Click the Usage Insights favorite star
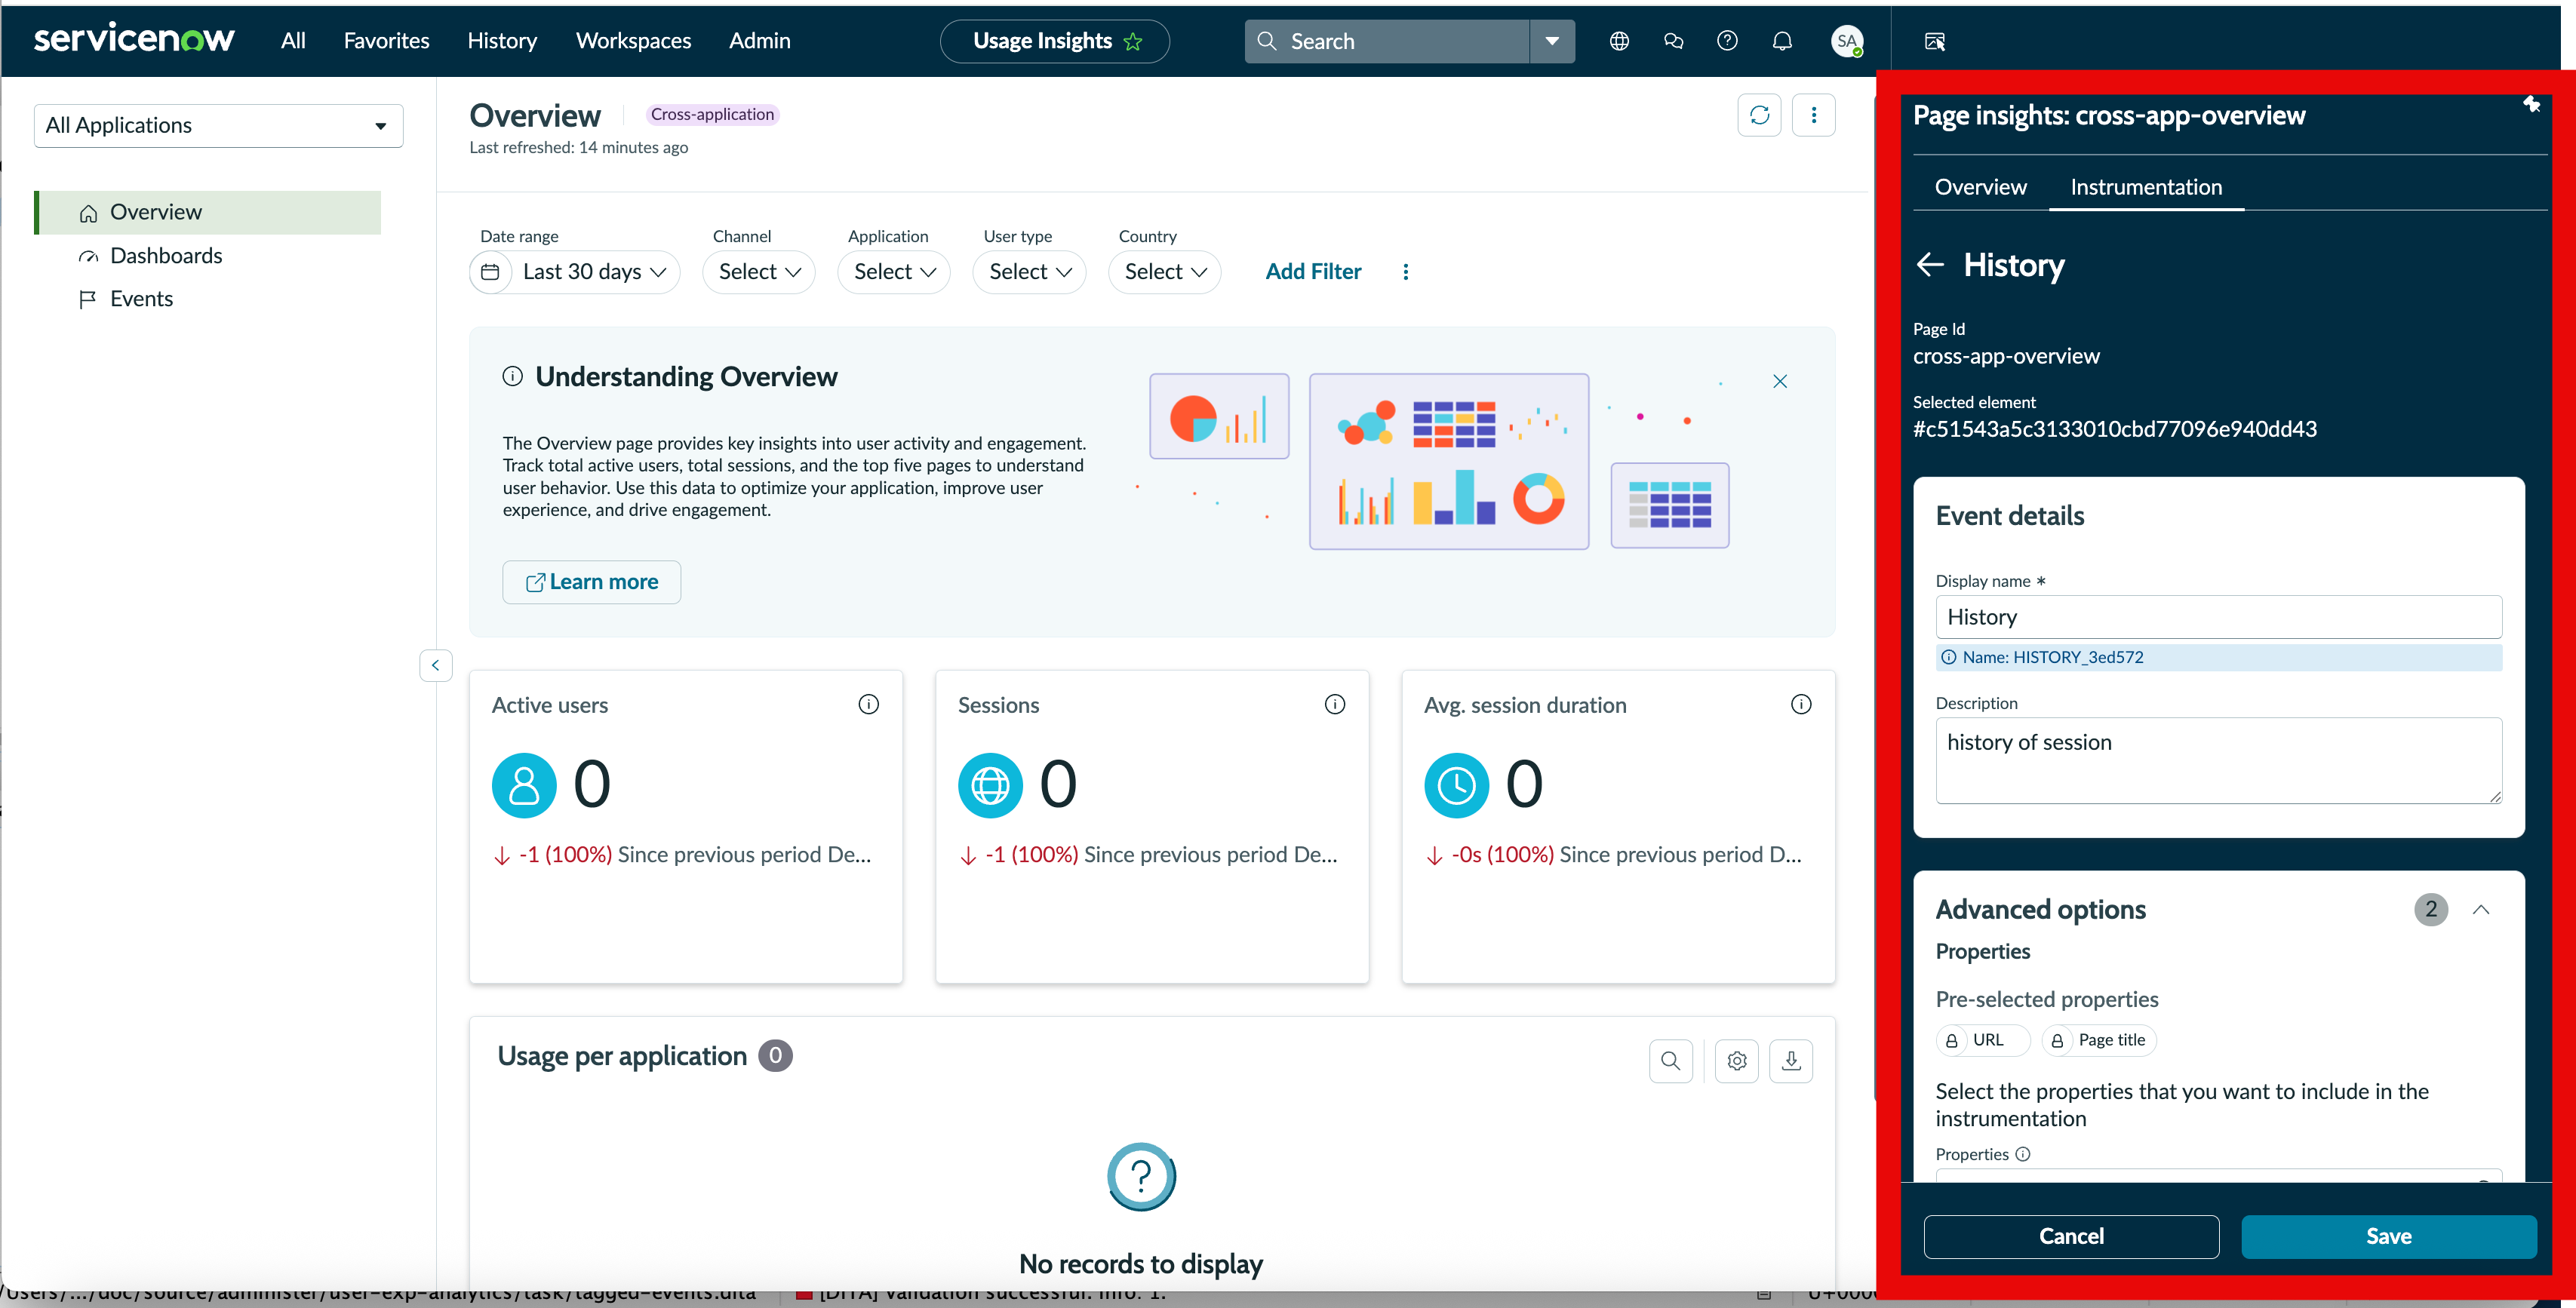 (x=1133, y=41)
